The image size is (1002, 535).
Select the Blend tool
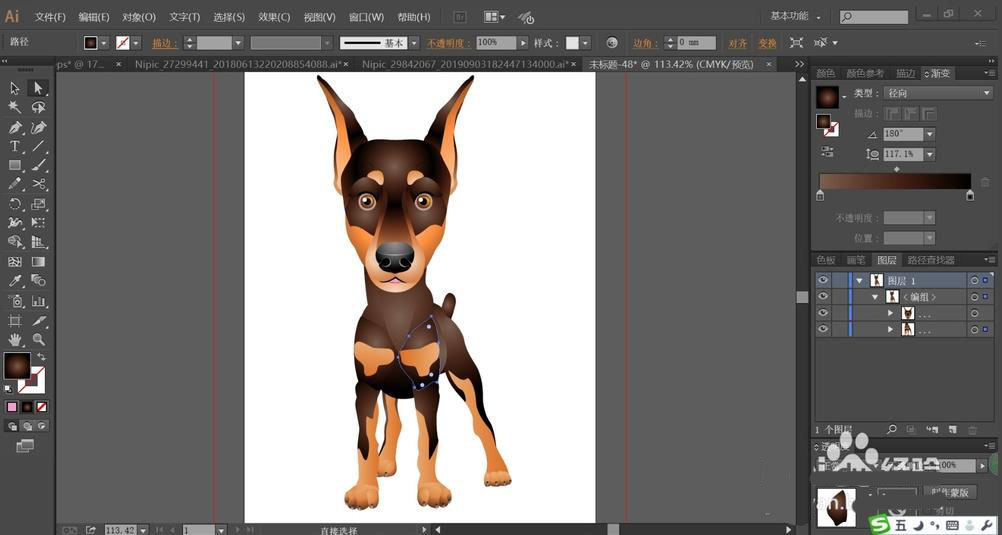[x=38, y=281]
